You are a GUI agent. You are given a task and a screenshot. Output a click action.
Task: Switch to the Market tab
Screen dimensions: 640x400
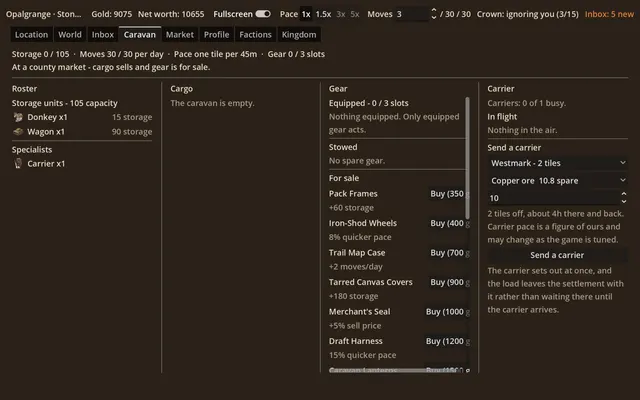(x=180, y=35)
